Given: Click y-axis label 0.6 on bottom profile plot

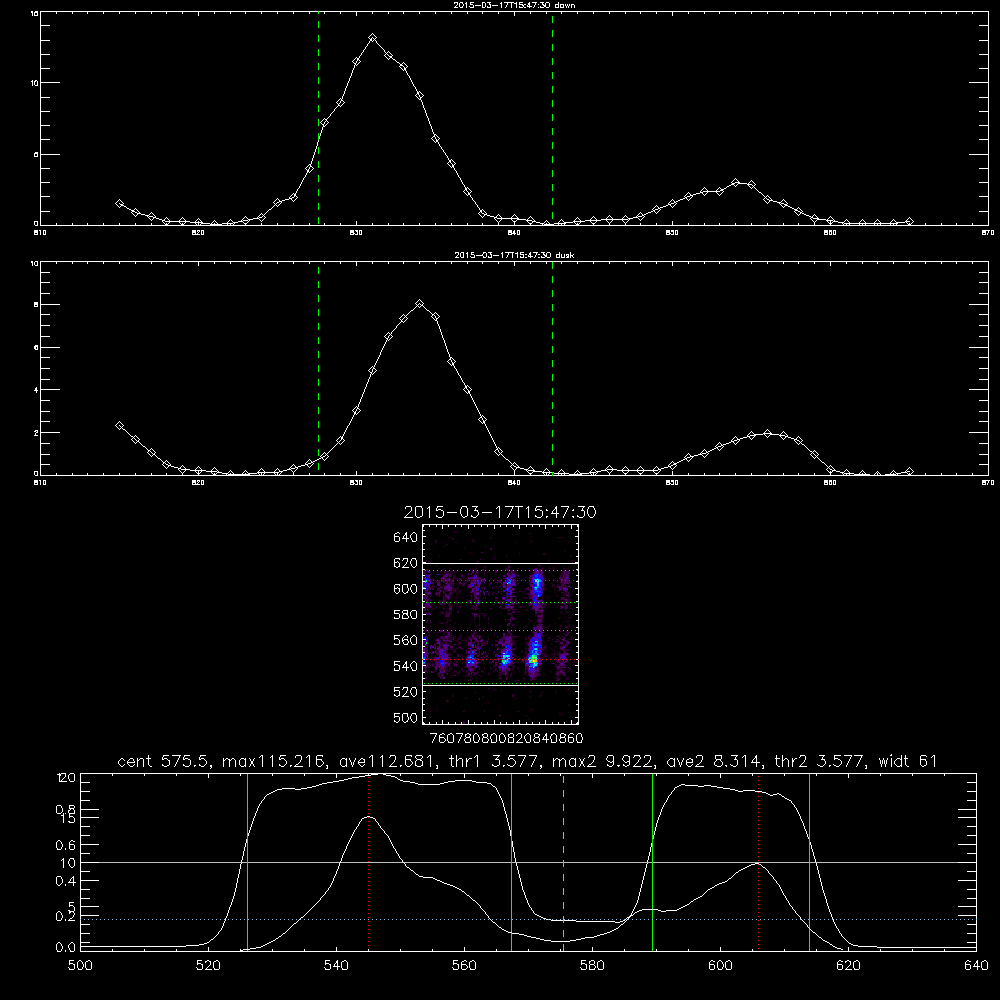Looking at the screenshot, I should coord(66,845).
